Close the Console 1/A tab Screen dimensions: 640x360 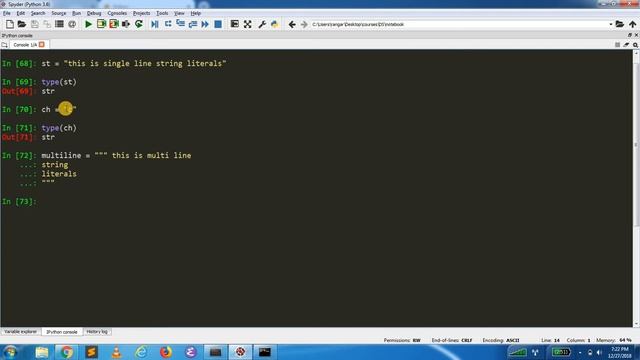pos(42,44)
